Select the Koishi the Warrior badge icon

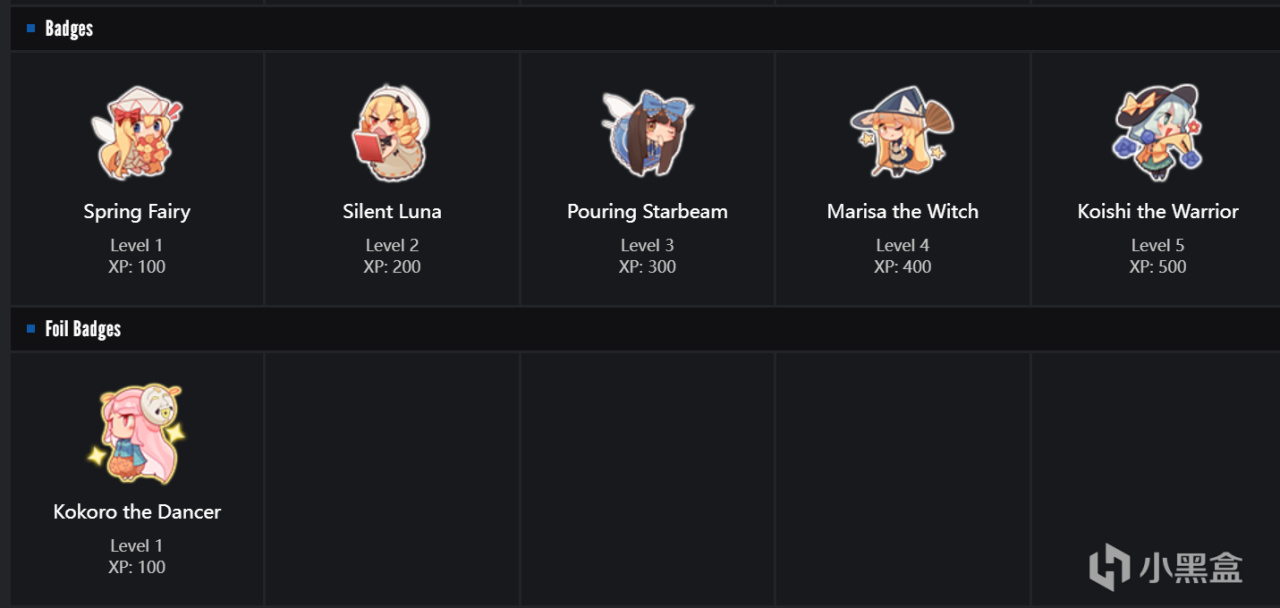(x=1158, y=134)
